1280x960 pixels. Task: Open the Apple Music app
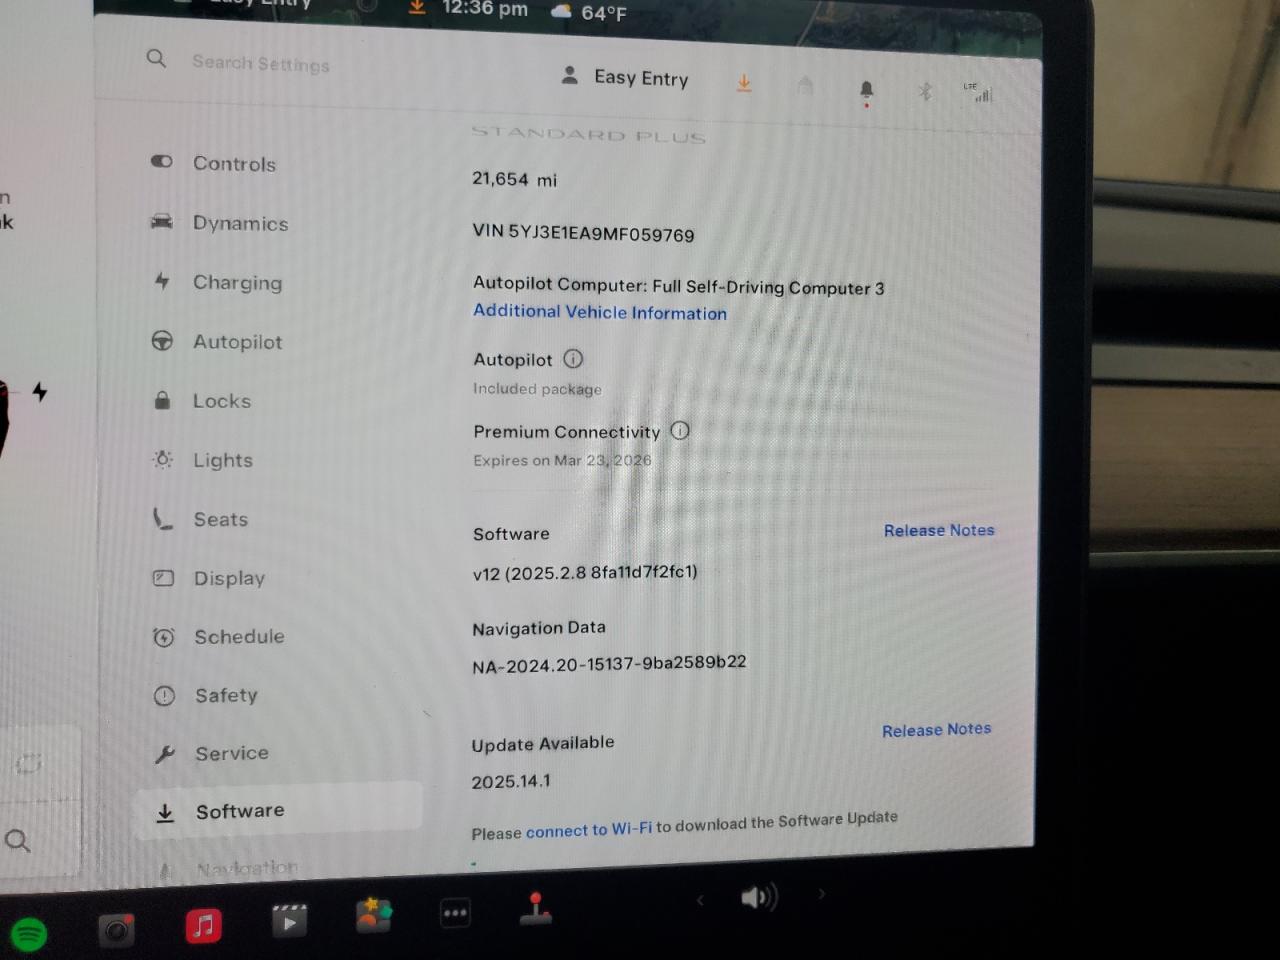coord(204,926)
